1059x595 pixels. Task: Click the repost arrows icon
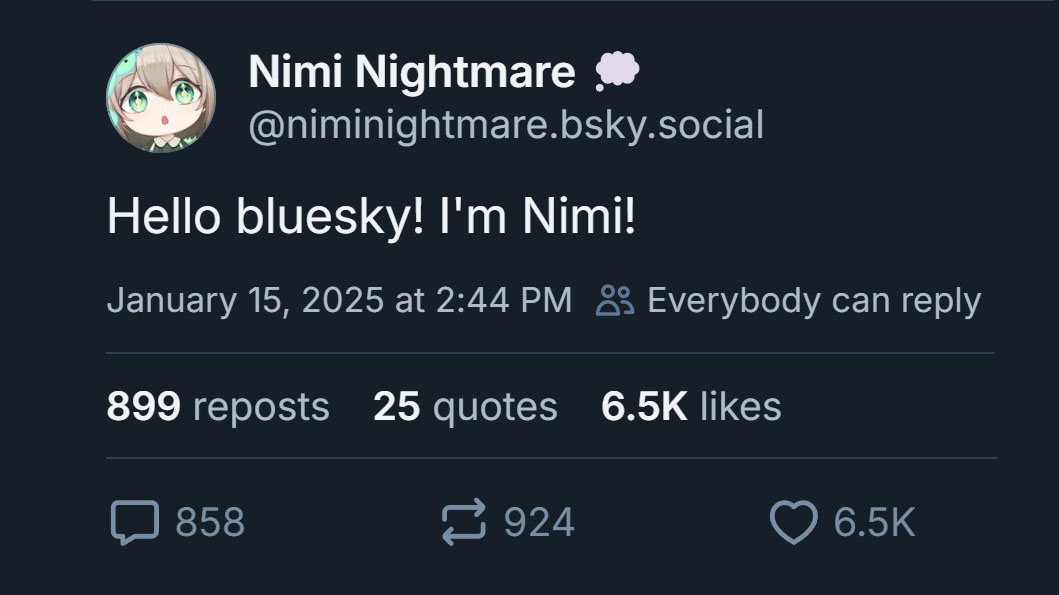coord(463,522)
